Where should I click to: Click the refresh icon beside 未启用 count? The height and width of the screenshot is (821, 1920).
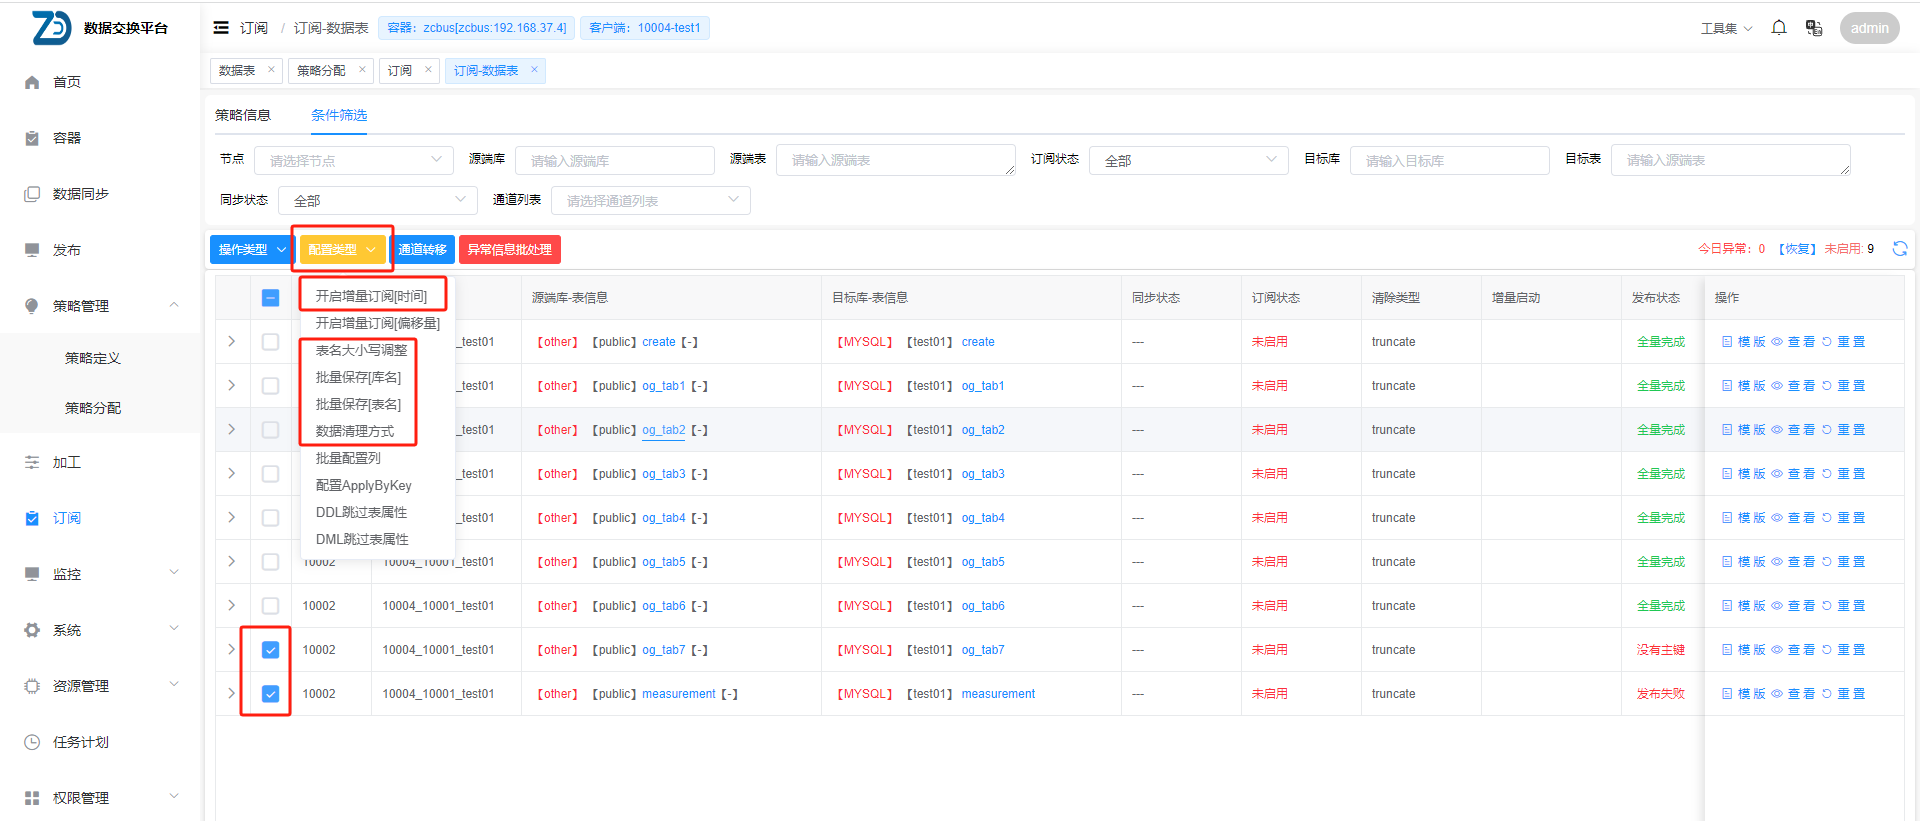coord(1899,249)
